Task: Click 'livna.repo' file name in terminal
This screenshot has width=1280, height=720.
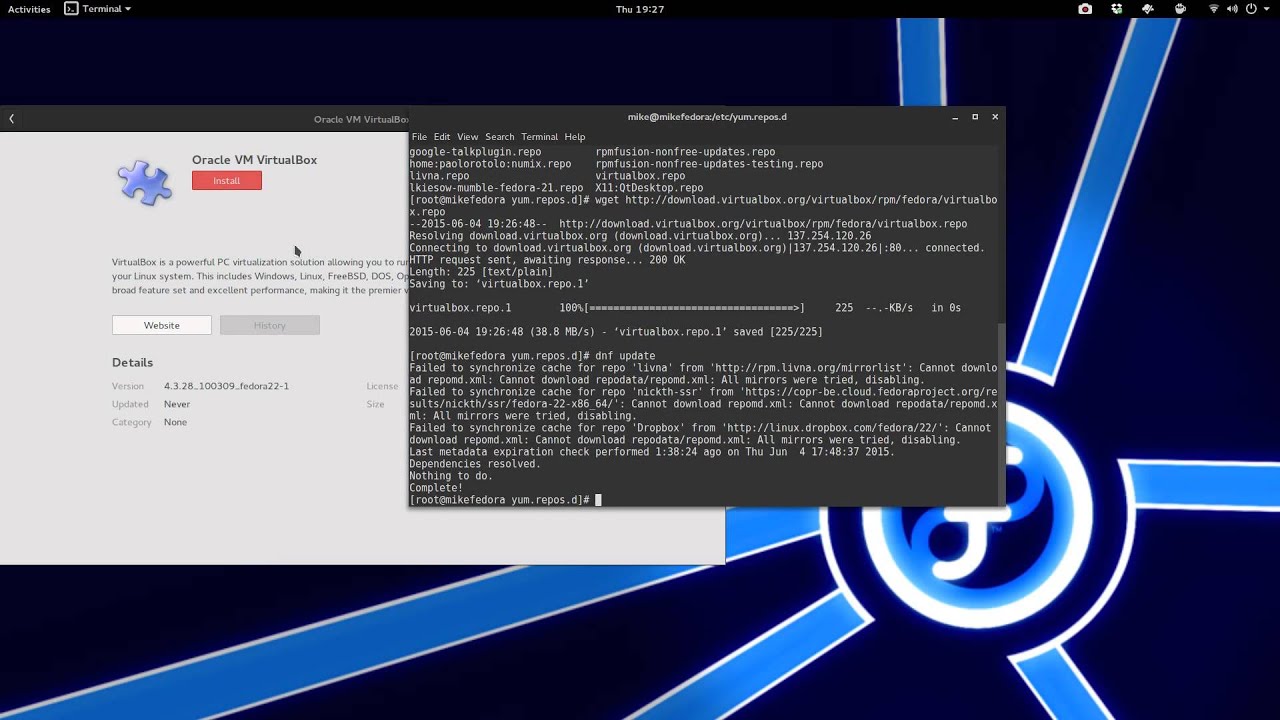Action: point(439,176)
